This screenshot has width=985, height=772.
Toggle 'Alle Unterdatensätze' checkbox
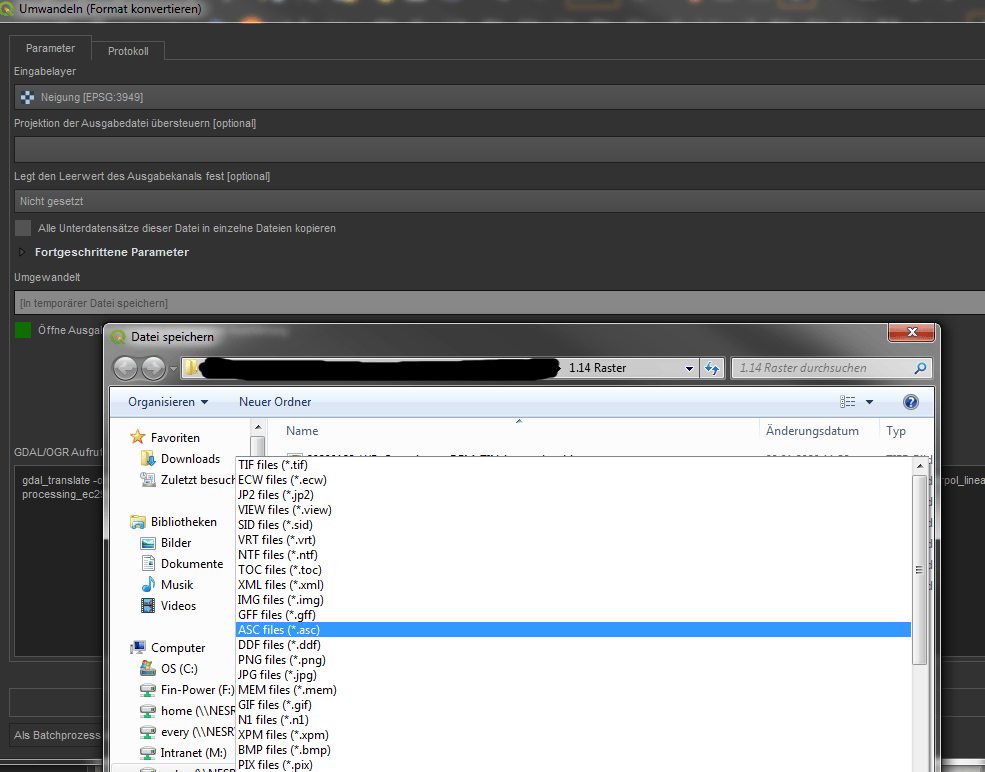pos(23,228)
